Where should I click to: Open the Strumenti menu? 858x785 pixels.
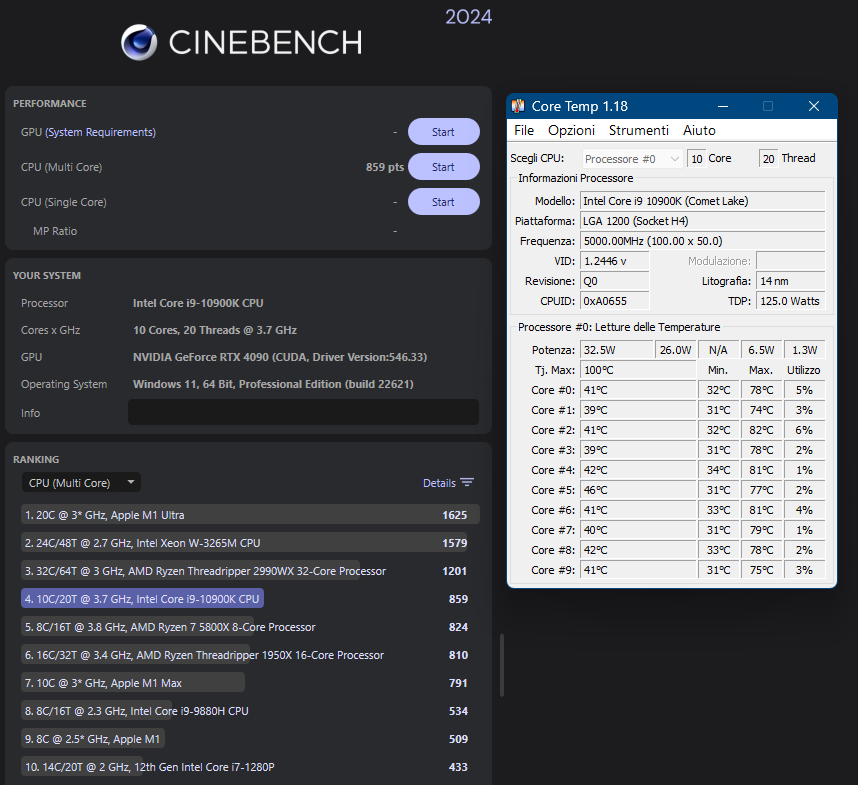(x=639, y=130)
